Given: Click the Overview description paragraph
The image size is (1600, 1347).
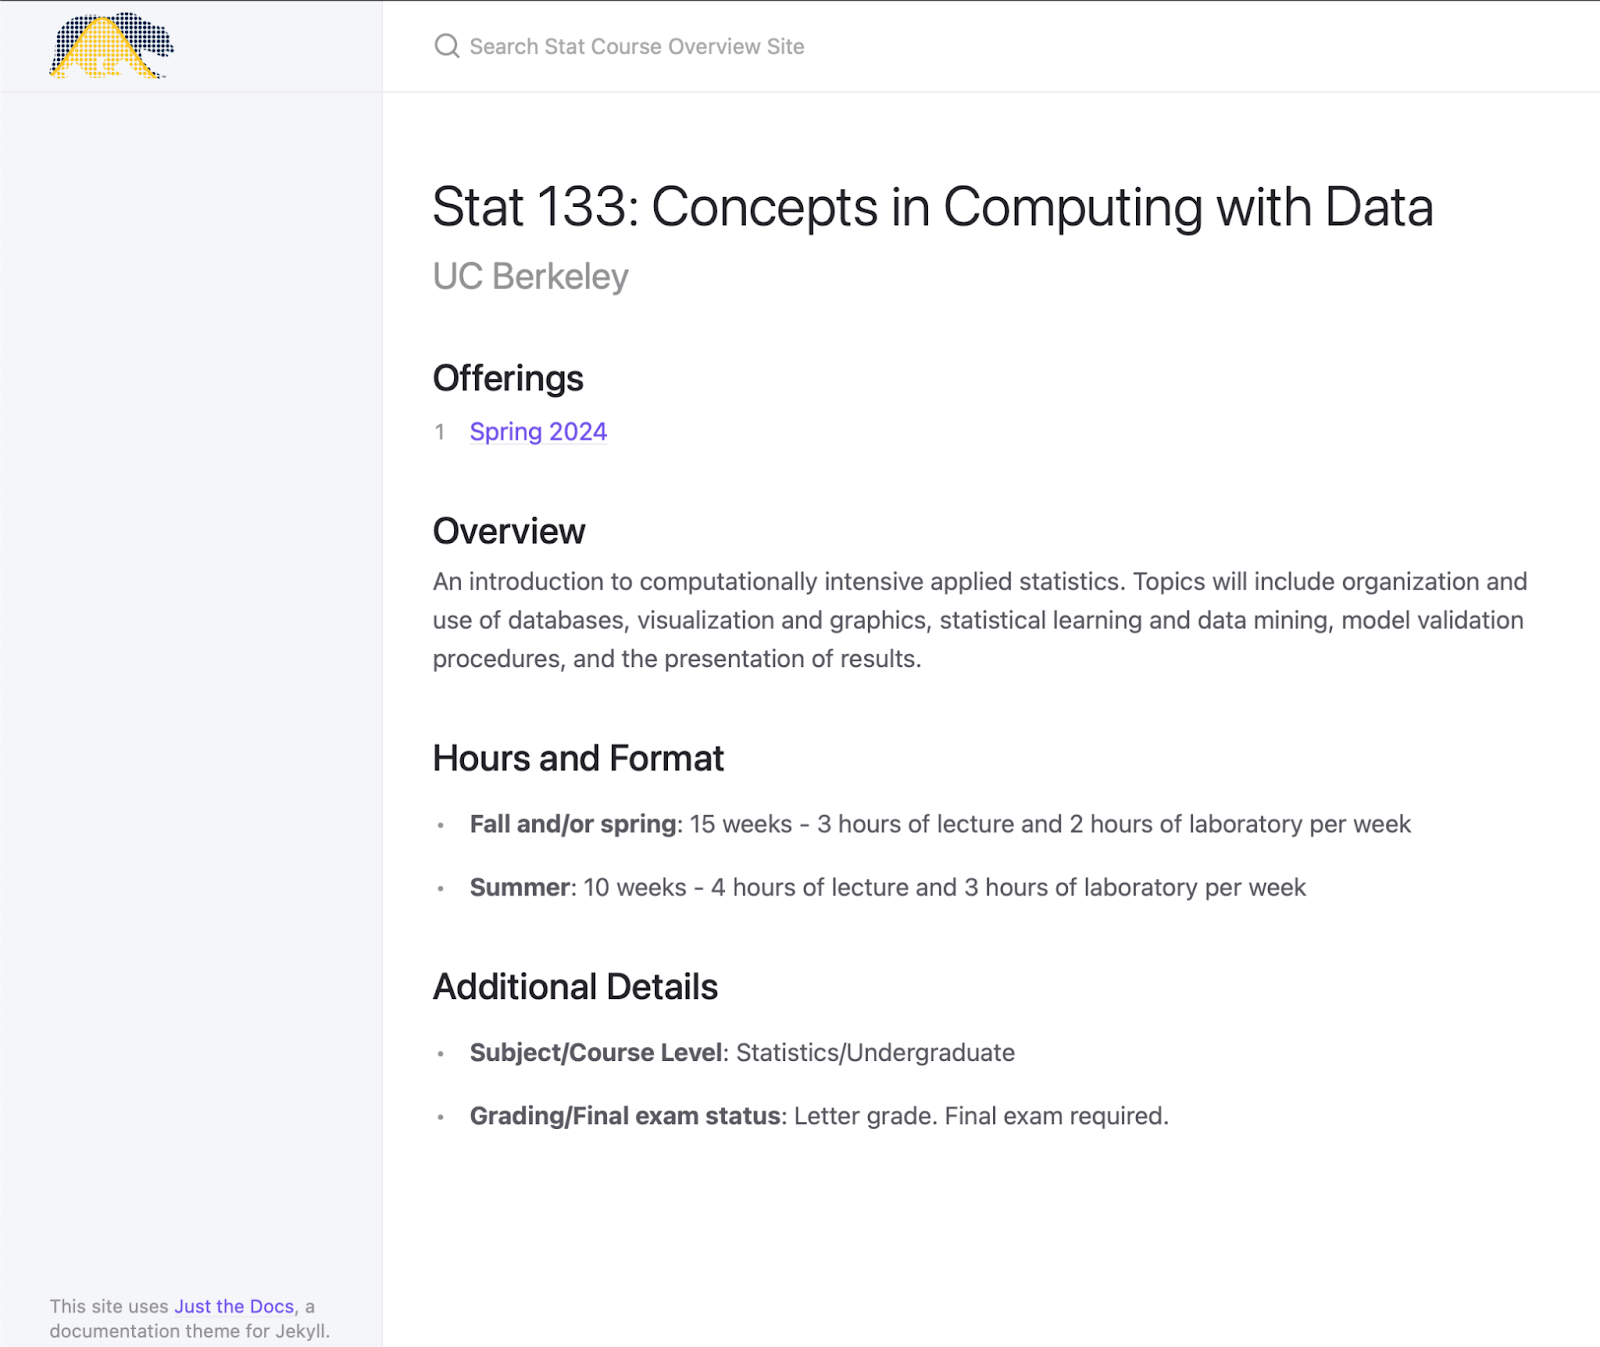Looking at the screenshot, I should tap(980, 620).
